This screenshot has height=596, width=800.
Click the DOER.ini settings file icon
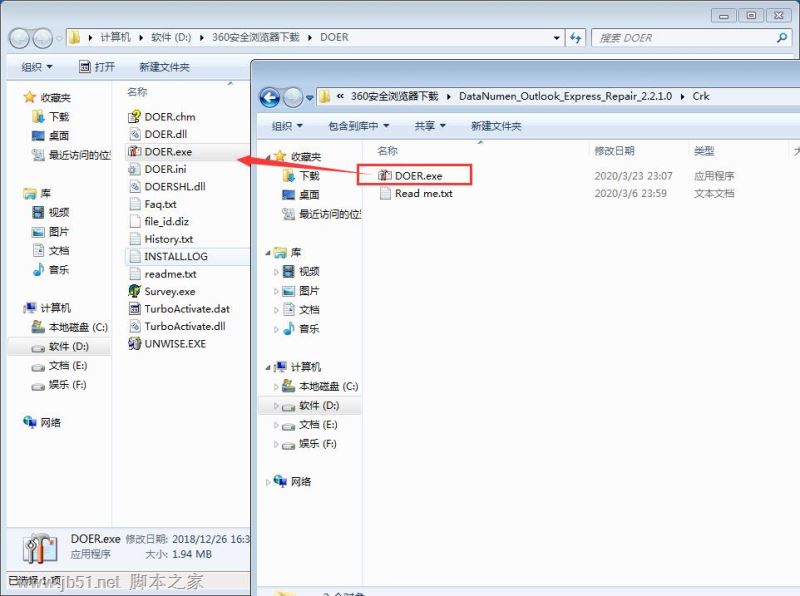134,169
